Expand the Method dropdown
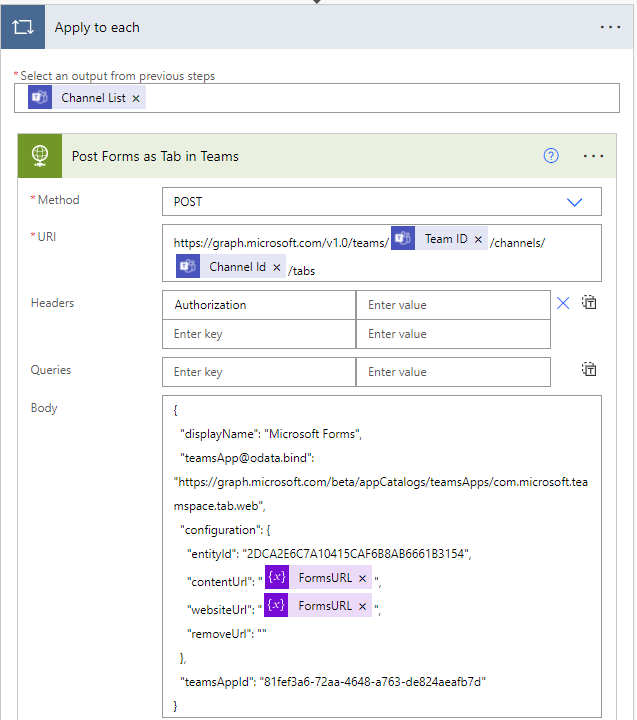 (x=575, y=202)
